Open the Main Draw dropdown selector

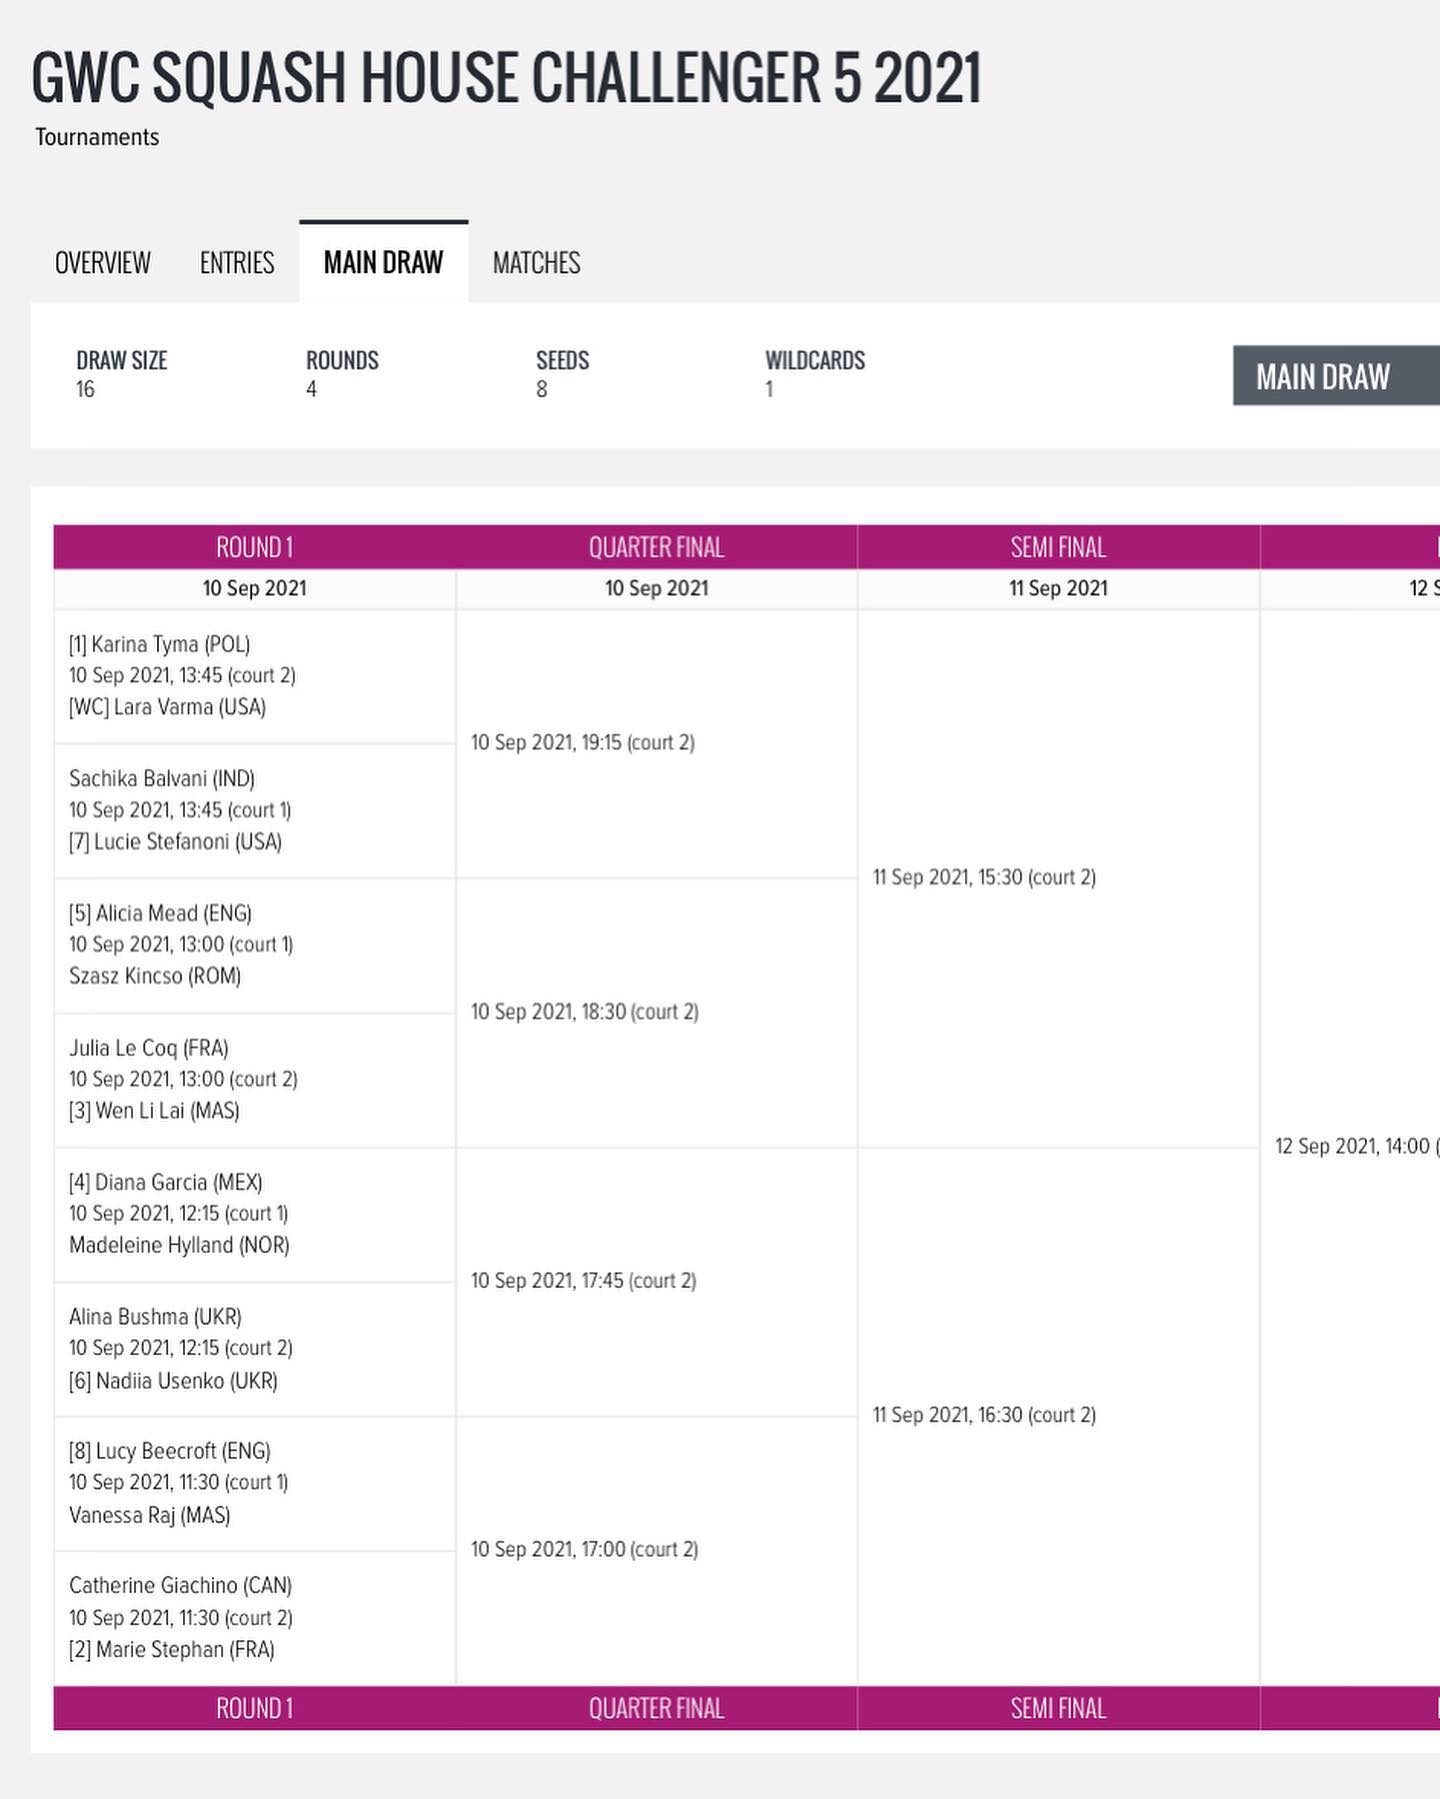(1336, 376)
